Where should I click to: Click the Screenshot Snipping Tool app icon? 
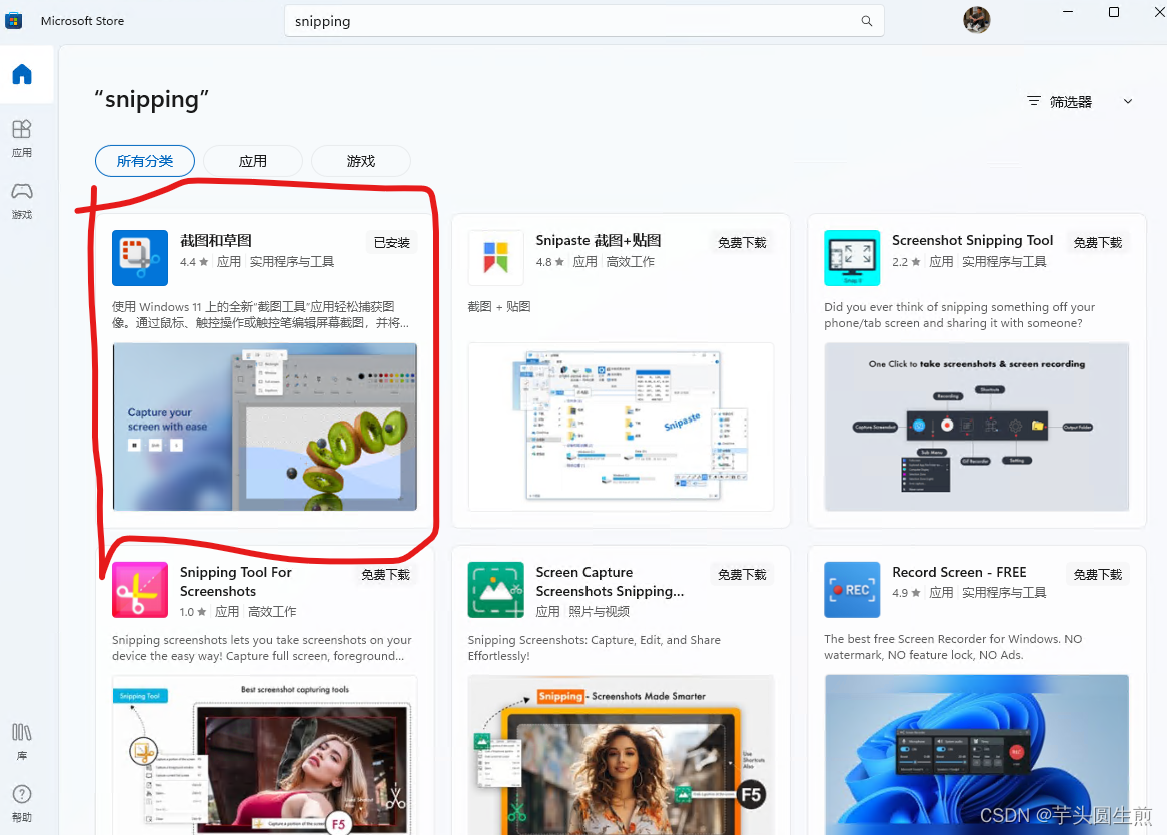[x=852, y=258]
